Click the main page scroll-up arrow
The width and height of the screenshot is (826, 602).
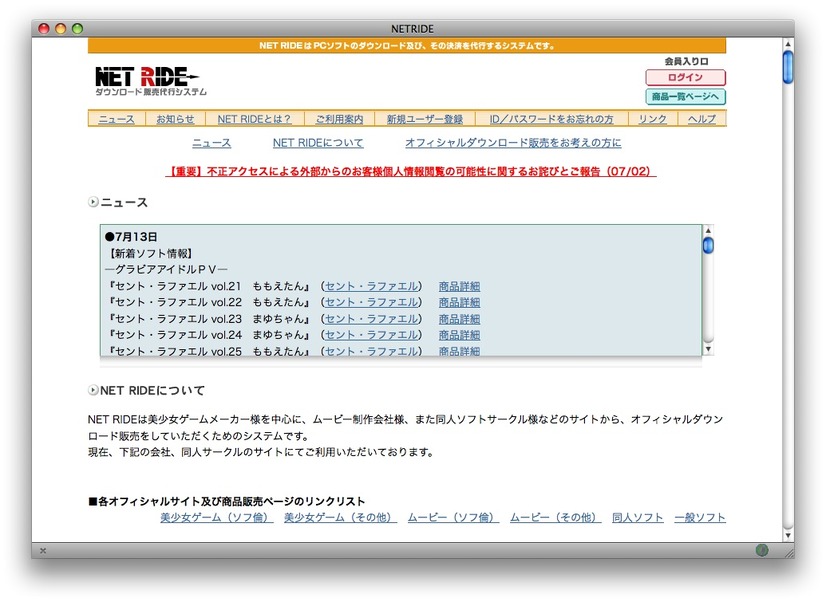pos(788,44)
